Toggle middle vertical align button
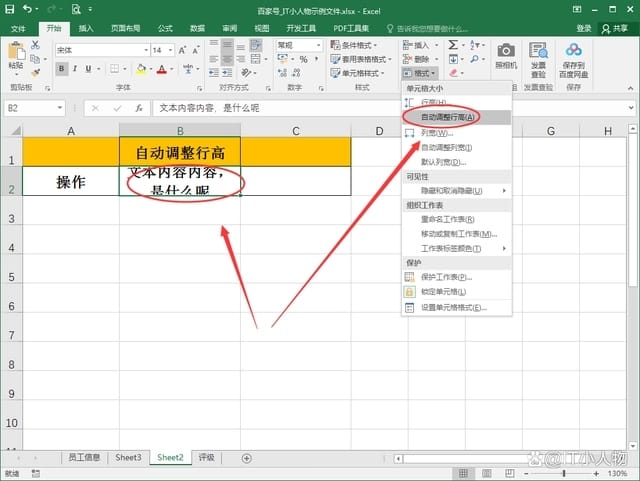The image size is (640, 481). 227,45
